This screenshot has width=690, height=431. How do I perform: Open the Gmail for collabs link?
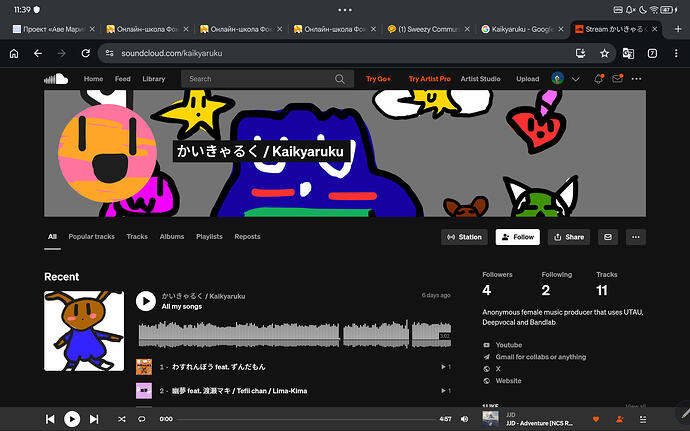coord(541,357)
